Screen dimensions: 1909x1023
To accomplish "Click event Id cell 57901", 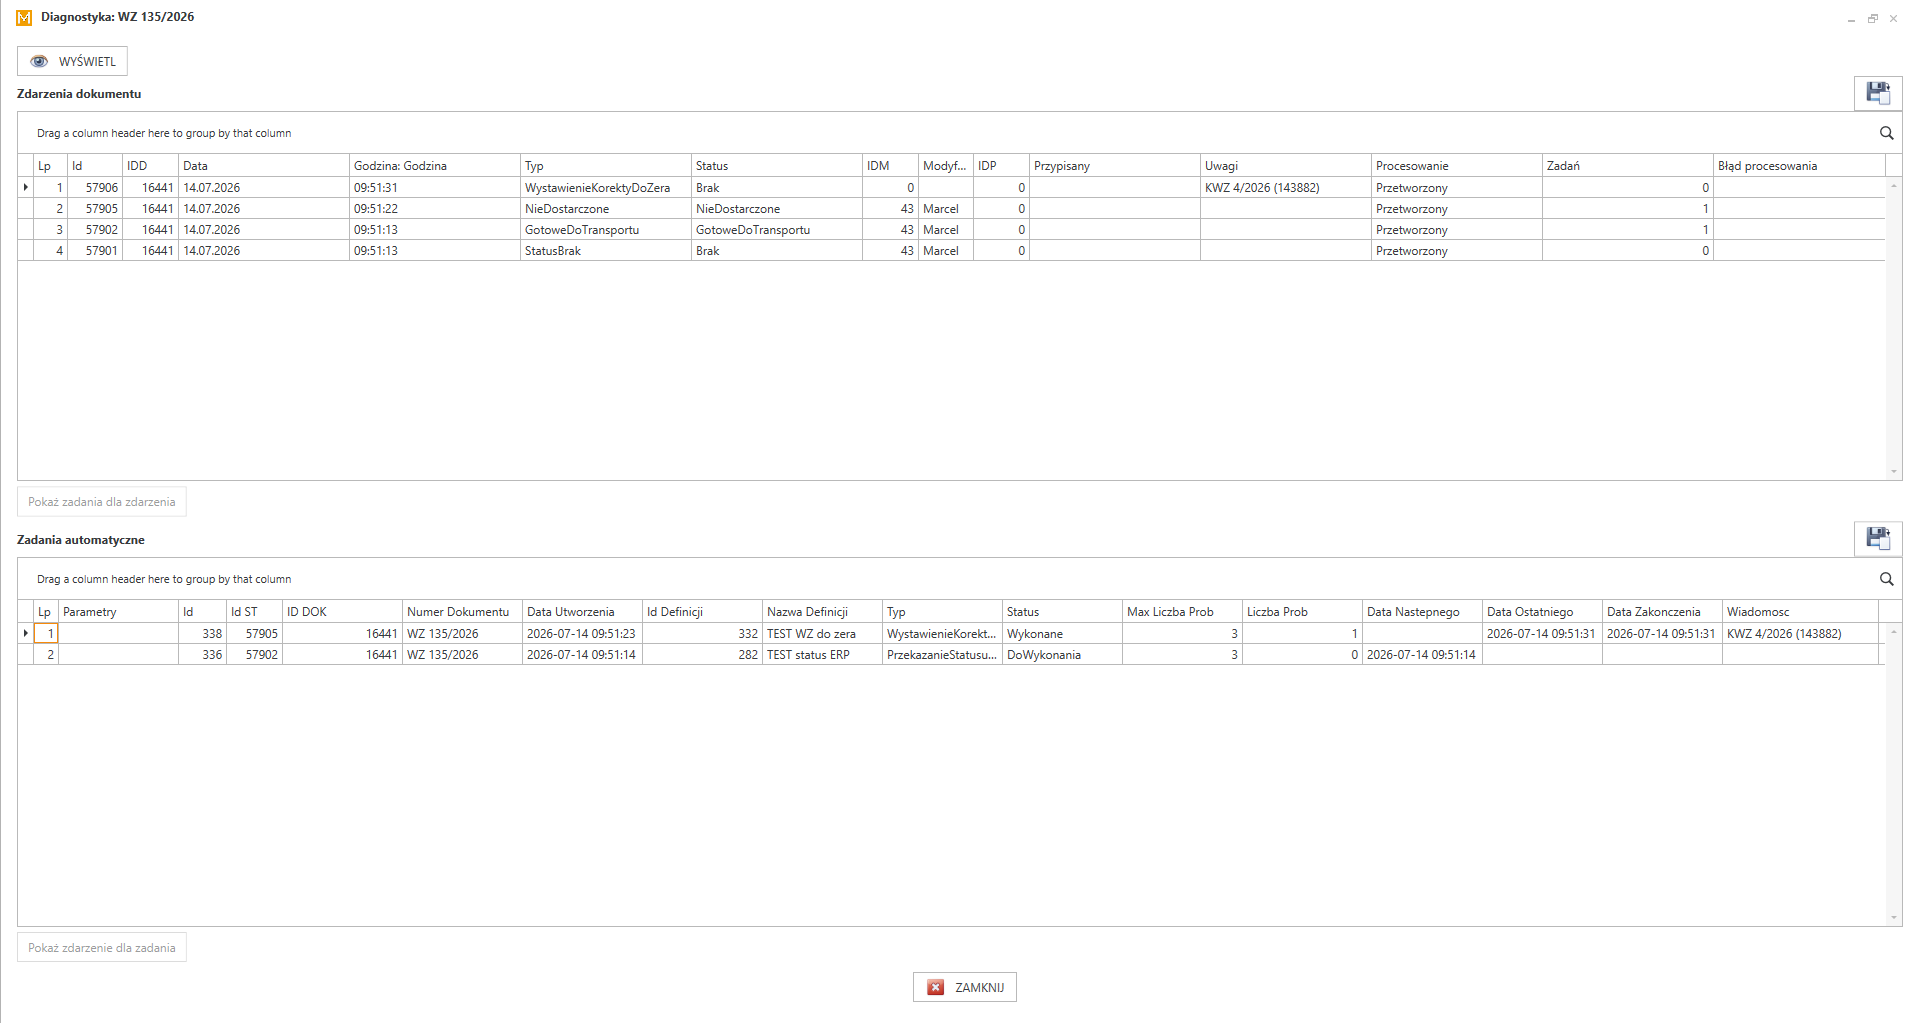I will click(x=94, y=251).
